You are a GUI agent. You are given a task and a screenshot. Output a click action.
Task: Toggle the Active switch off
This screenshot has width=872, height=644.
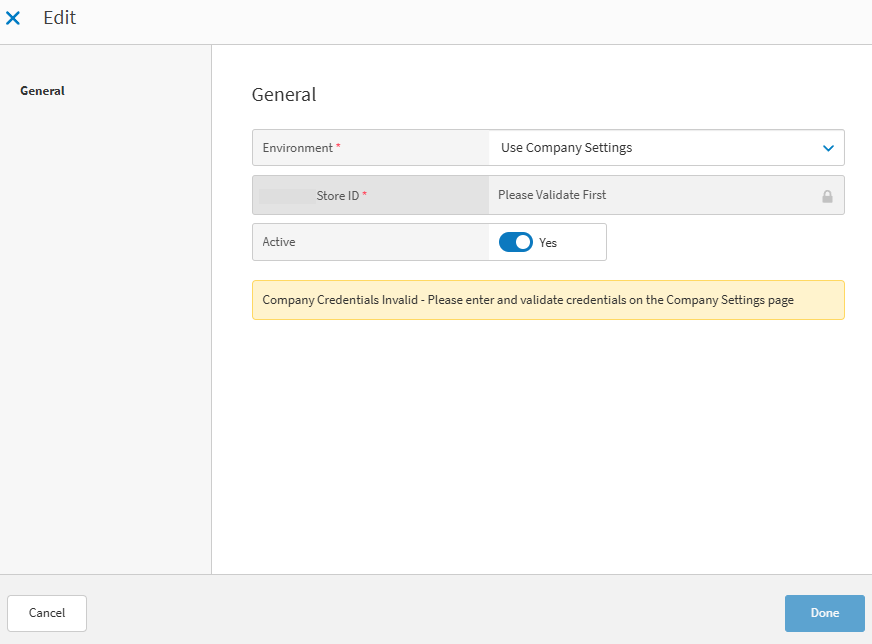[515, 242]
